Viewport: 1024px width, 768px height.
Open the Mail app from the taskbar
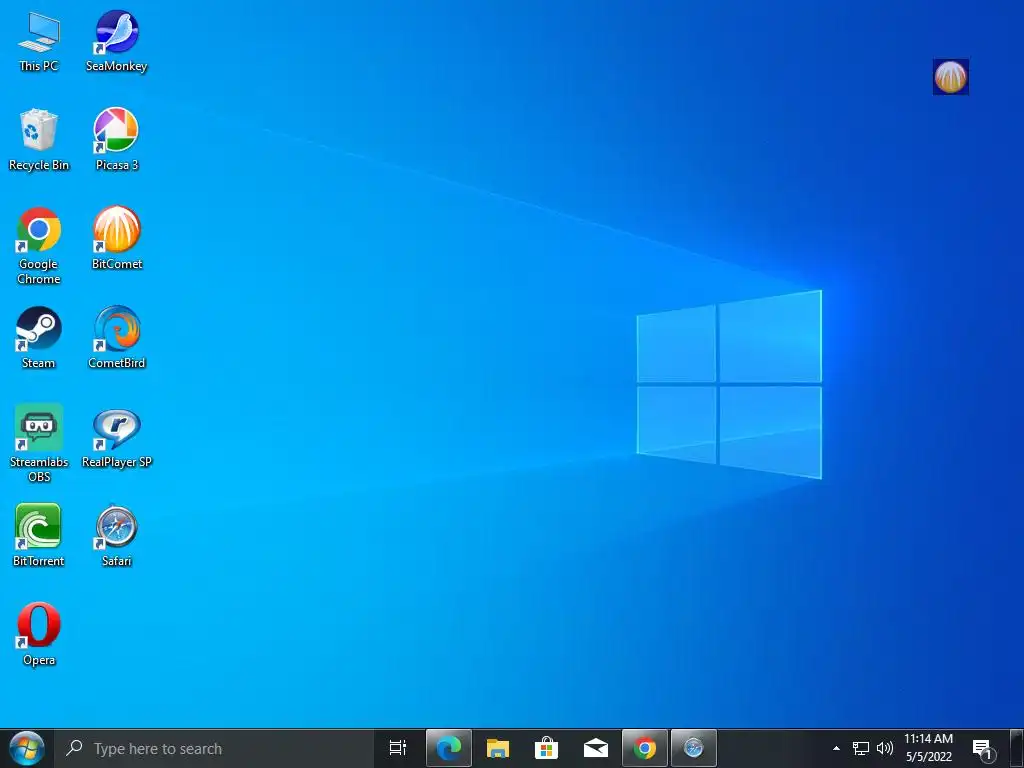tap(596, 748)
